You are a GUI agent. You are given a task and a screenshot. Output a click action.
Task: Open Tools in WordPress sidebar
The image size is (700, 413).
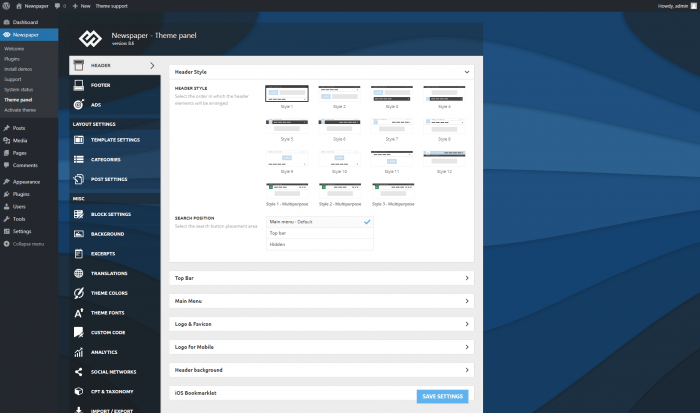[x=19, y=219]
